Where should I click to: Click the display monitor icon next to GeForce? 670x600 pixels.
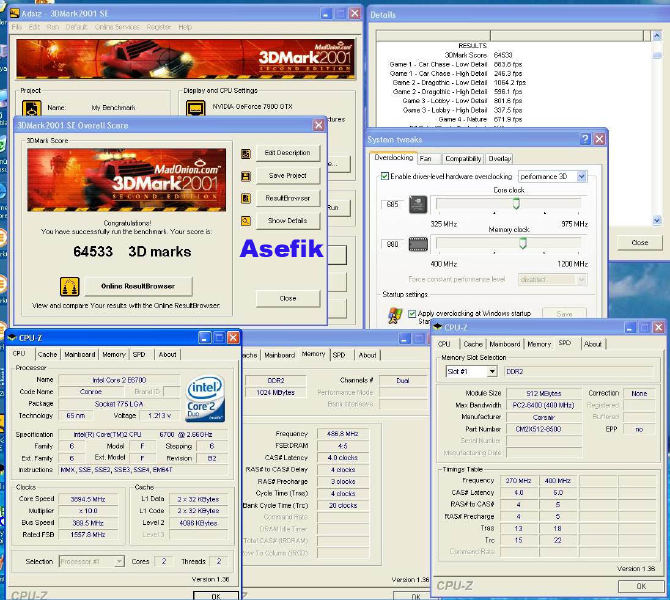pos(196,108)
